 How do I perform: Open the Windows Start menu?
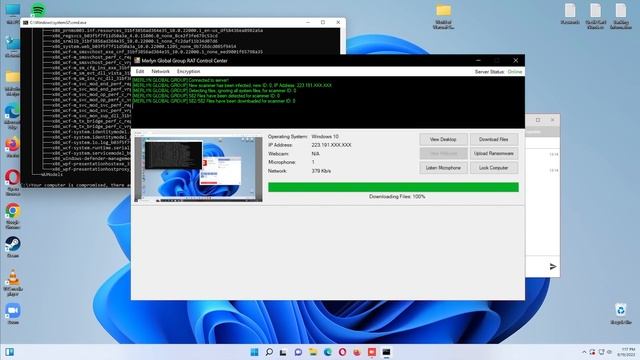(x=254, y=352)
